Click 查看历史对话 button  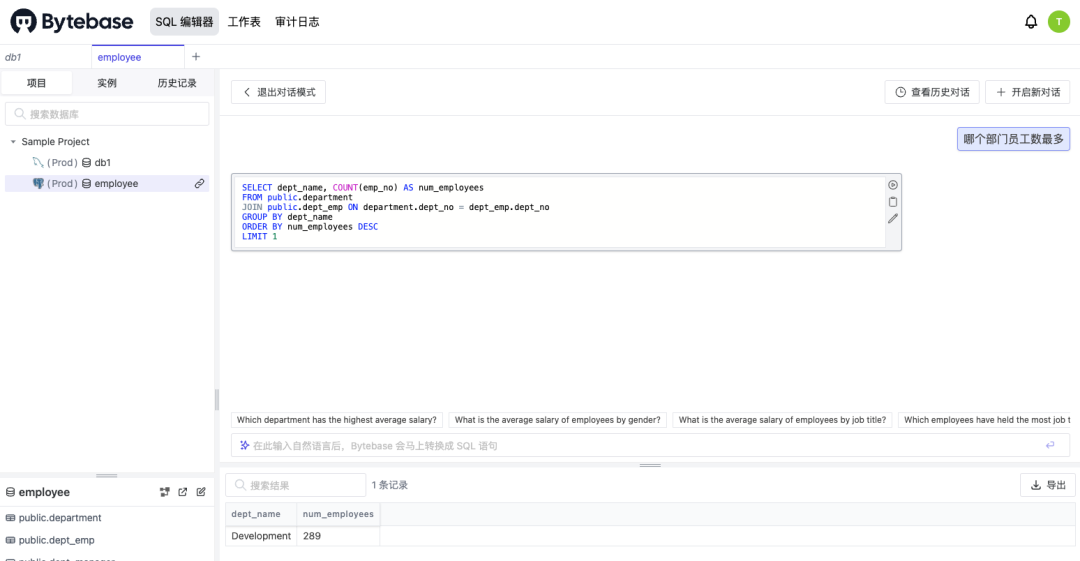[932, 92]
